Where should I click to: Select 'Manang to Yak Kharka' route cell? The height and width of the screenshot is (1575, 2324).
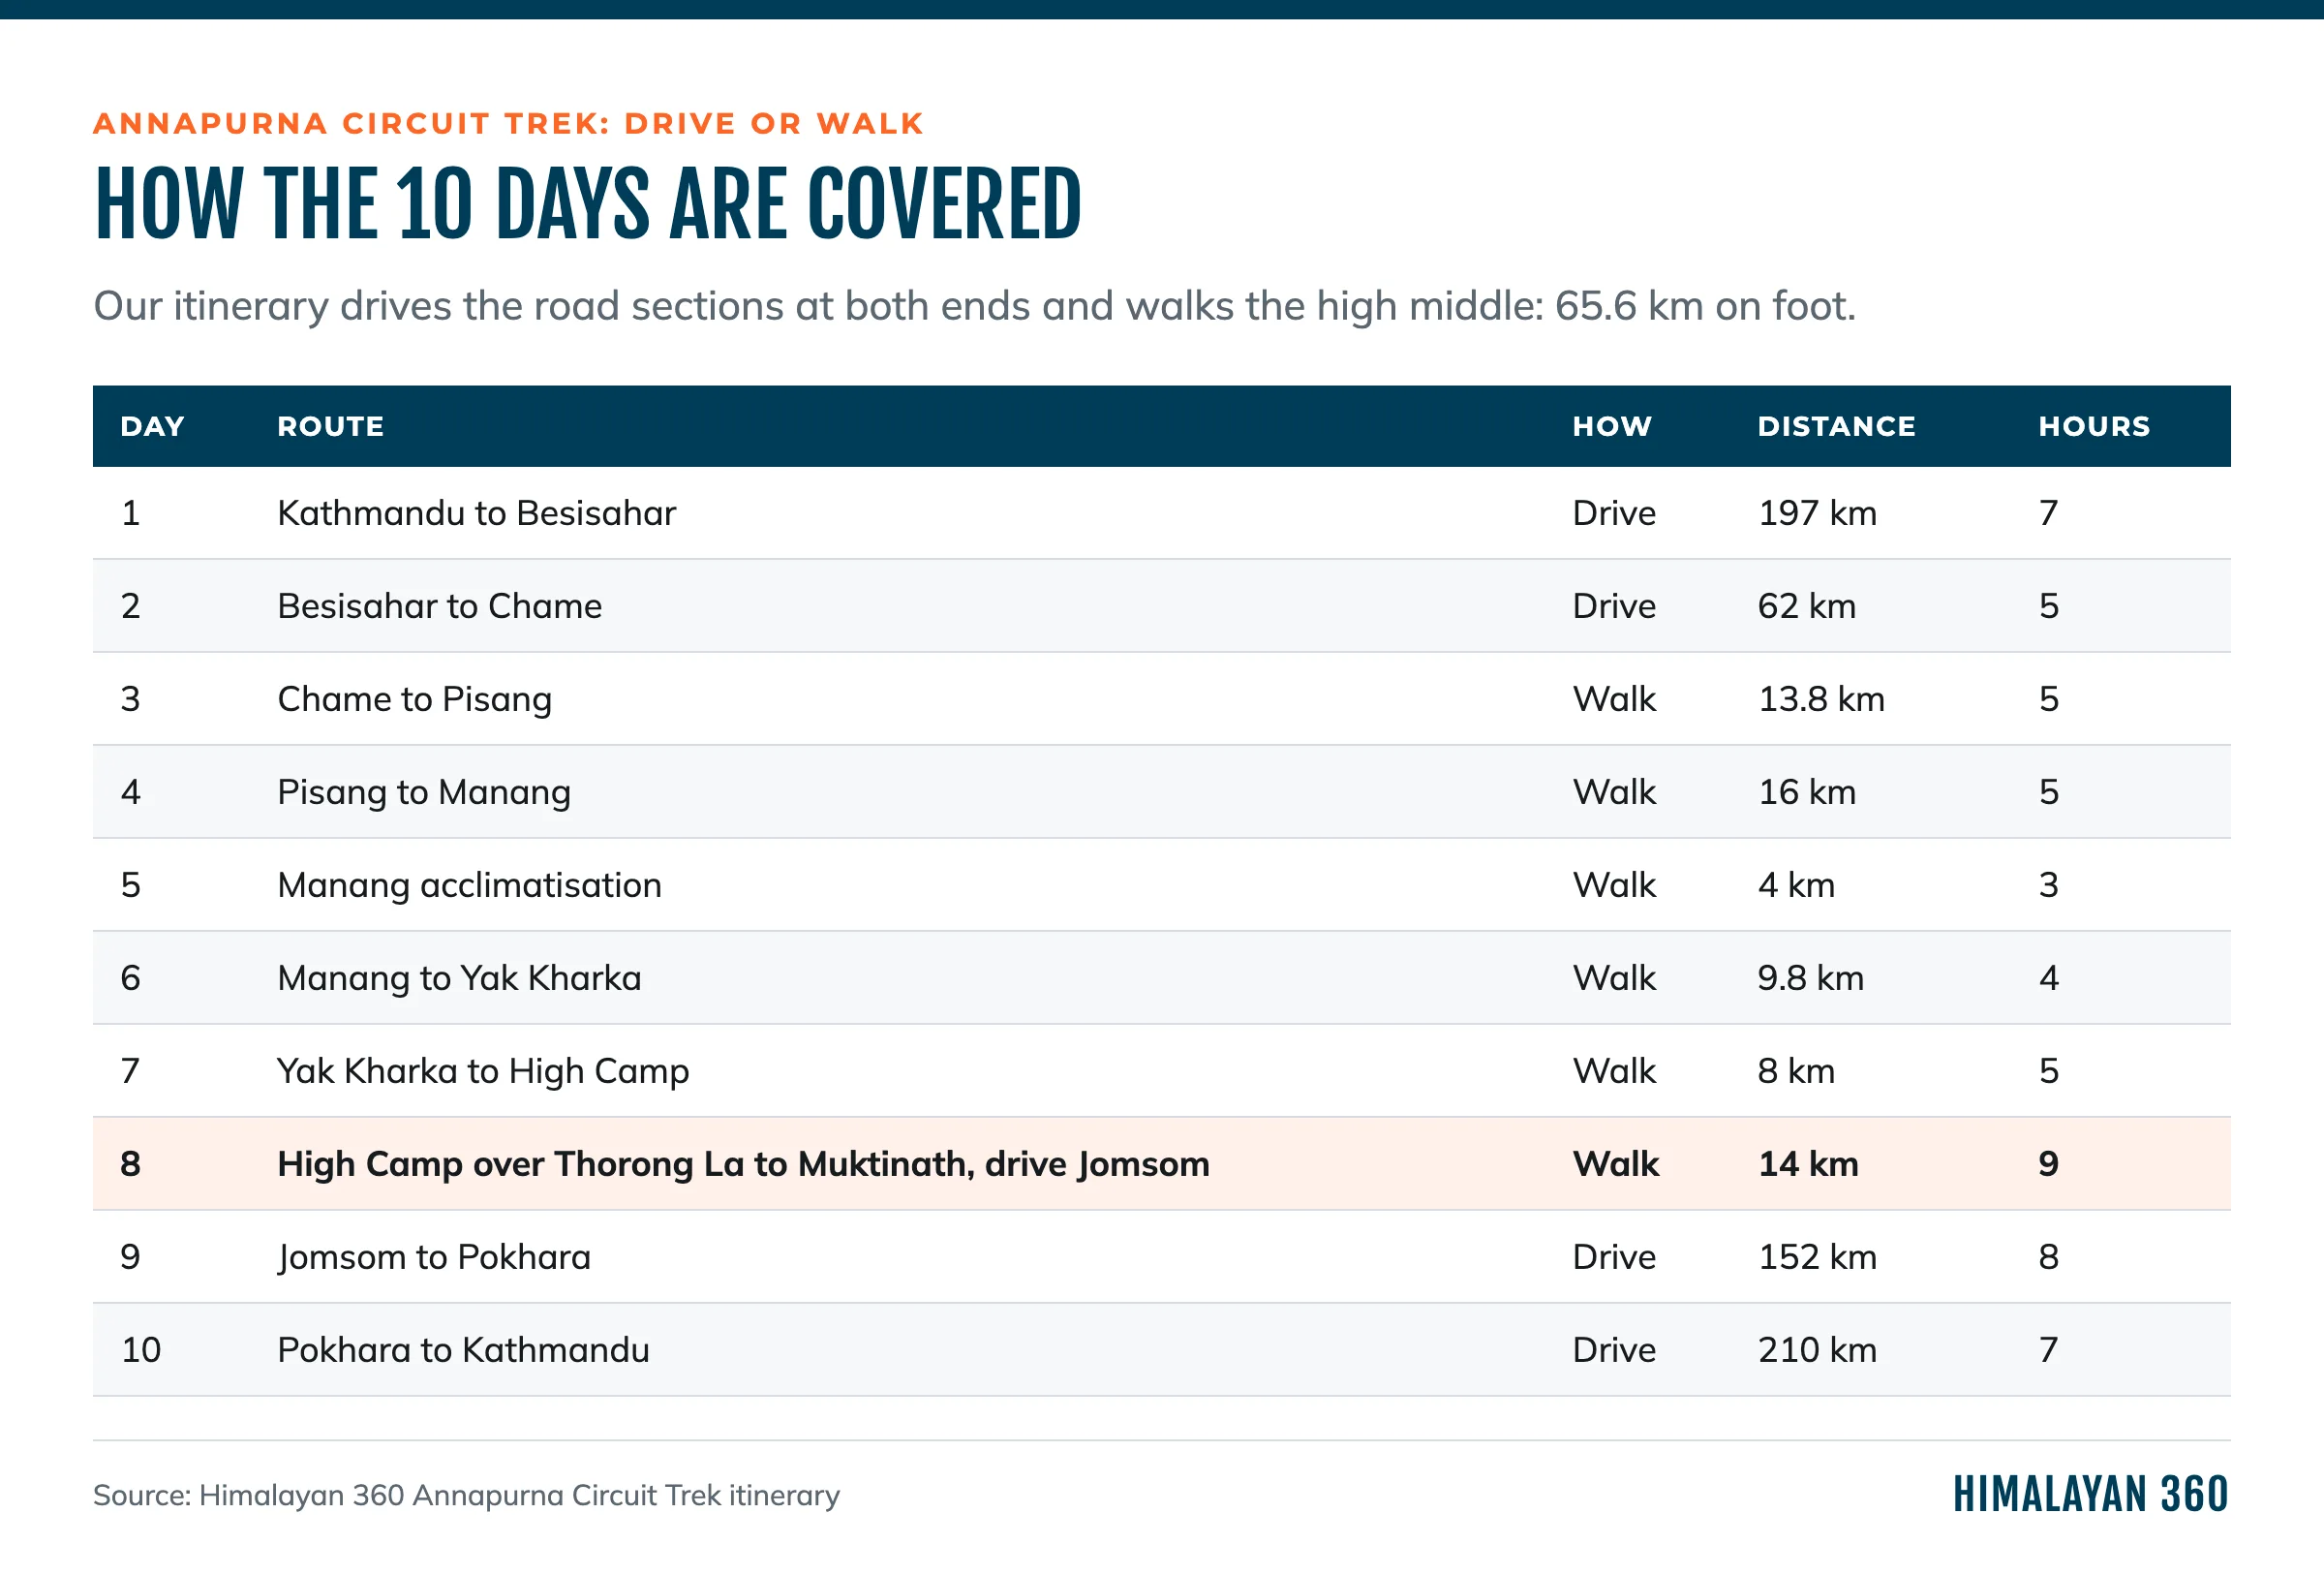tap(459, 978)
